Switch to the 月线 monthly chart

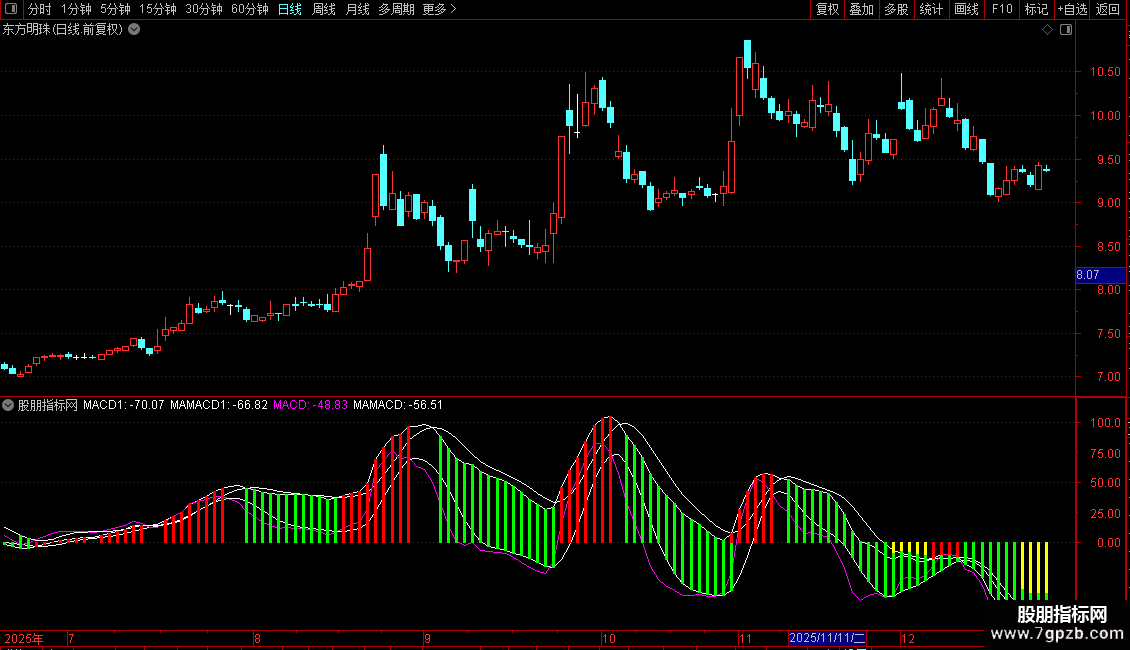pos(357,9)
